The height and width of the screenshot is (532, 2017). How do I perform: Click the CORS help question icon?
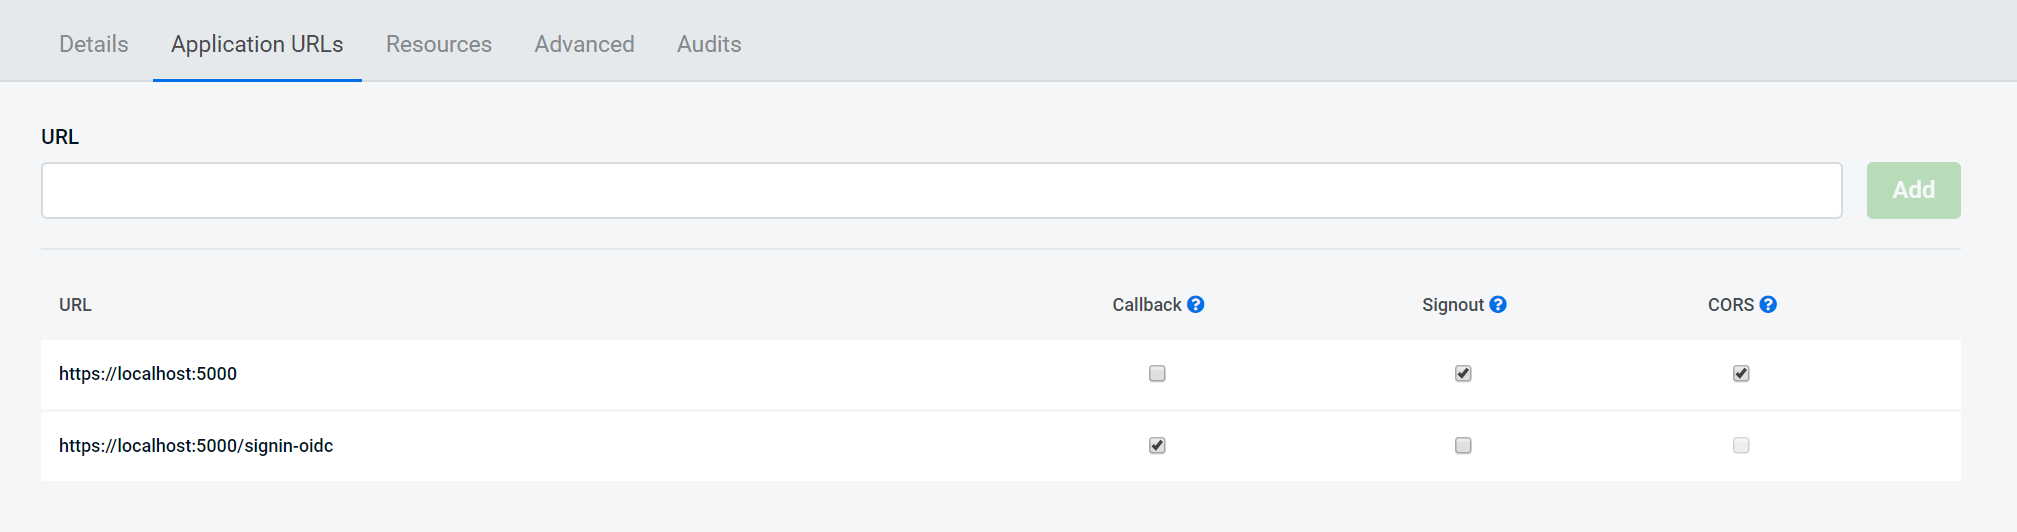(x=1767, y=305)
